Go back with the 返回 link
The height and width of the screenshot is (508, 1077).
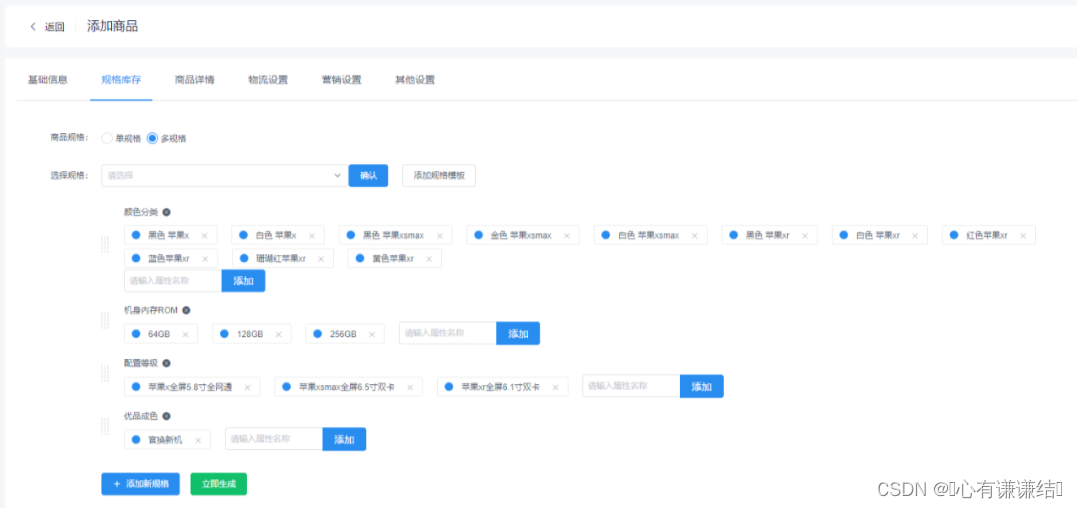(x=55, y=27)
